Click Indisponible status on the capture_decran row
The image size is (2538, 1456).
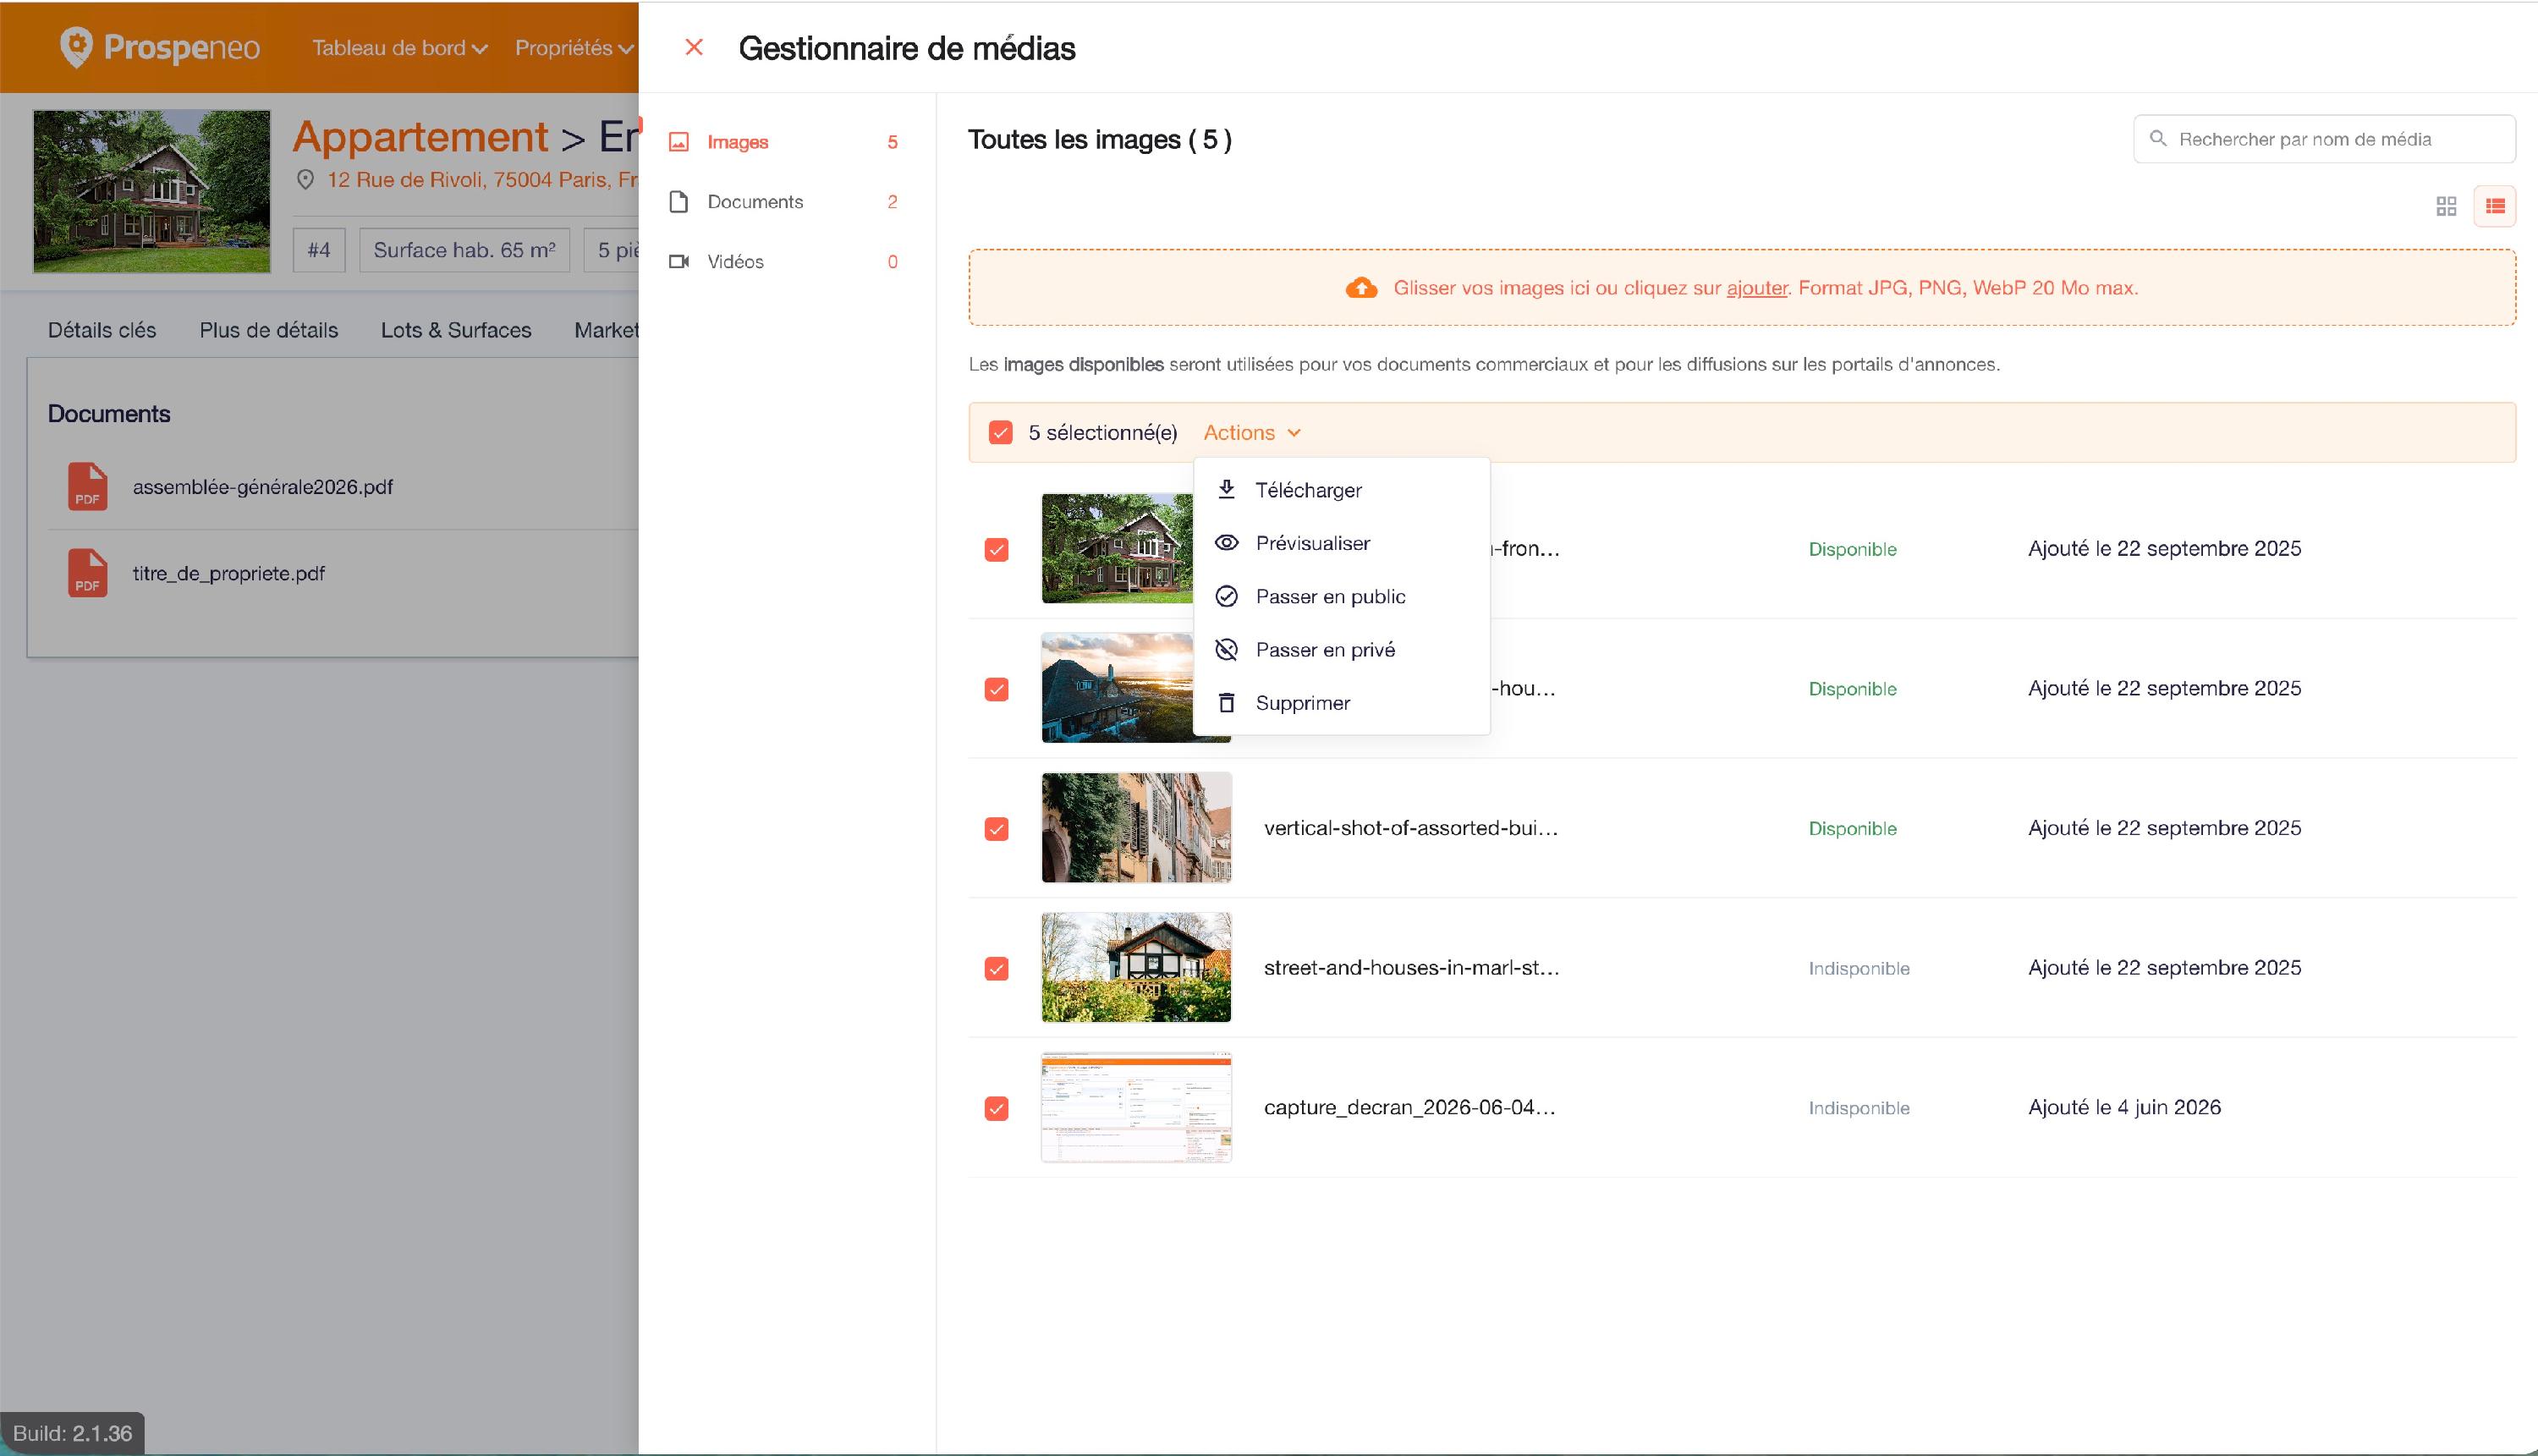click(x=1859, y=1108)
